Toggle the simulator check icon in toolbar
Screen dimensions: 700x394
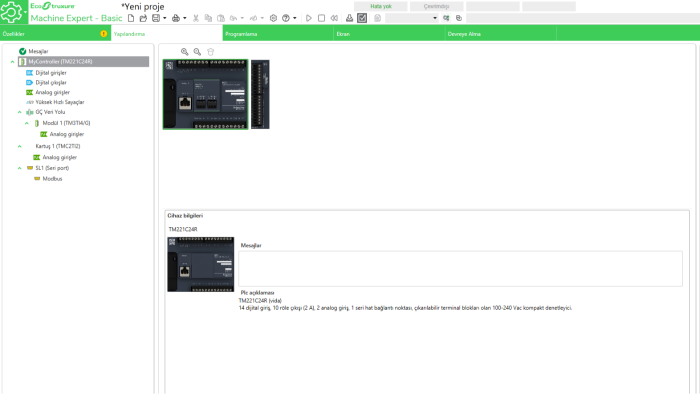click(x=362, y=18)
